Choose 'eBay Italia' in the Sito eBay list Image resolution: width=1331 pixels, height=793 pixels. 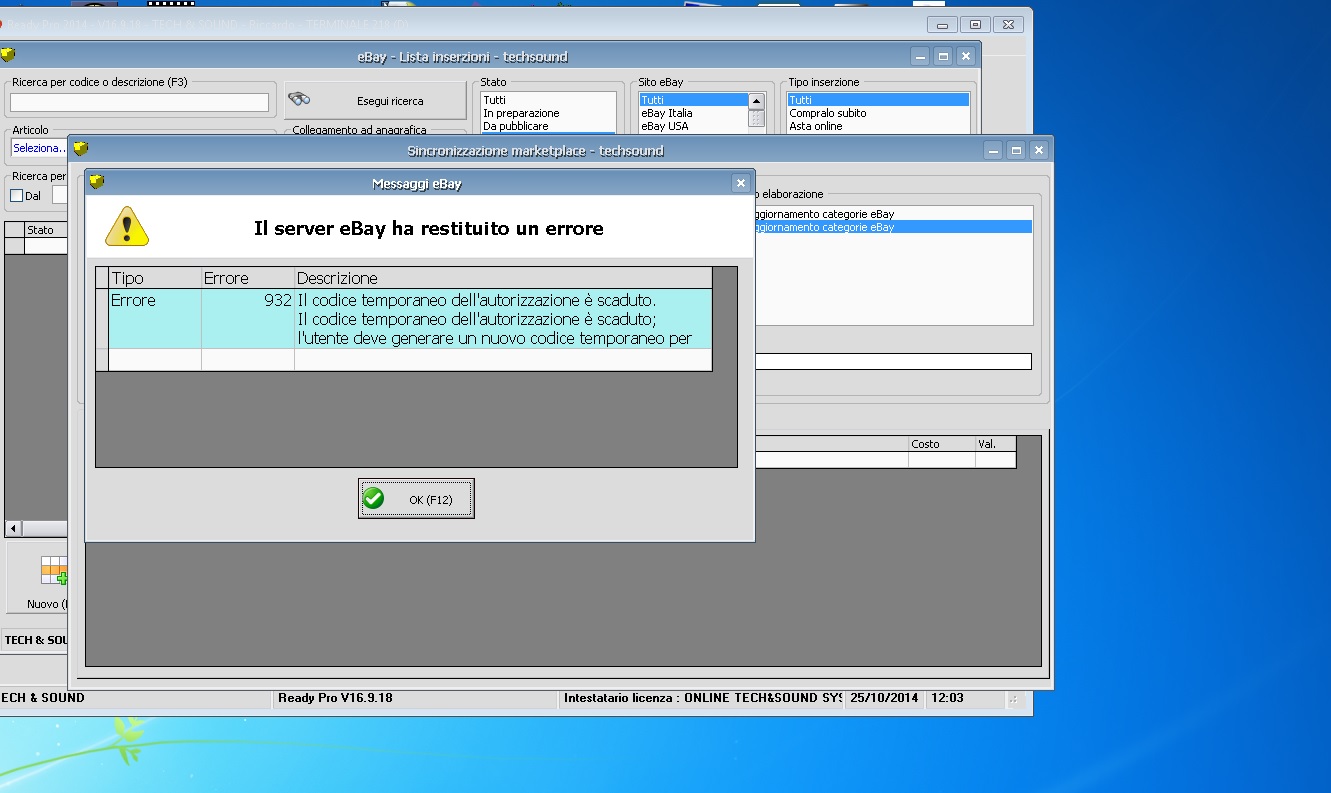pyautogui.click(x=694, y=113)
